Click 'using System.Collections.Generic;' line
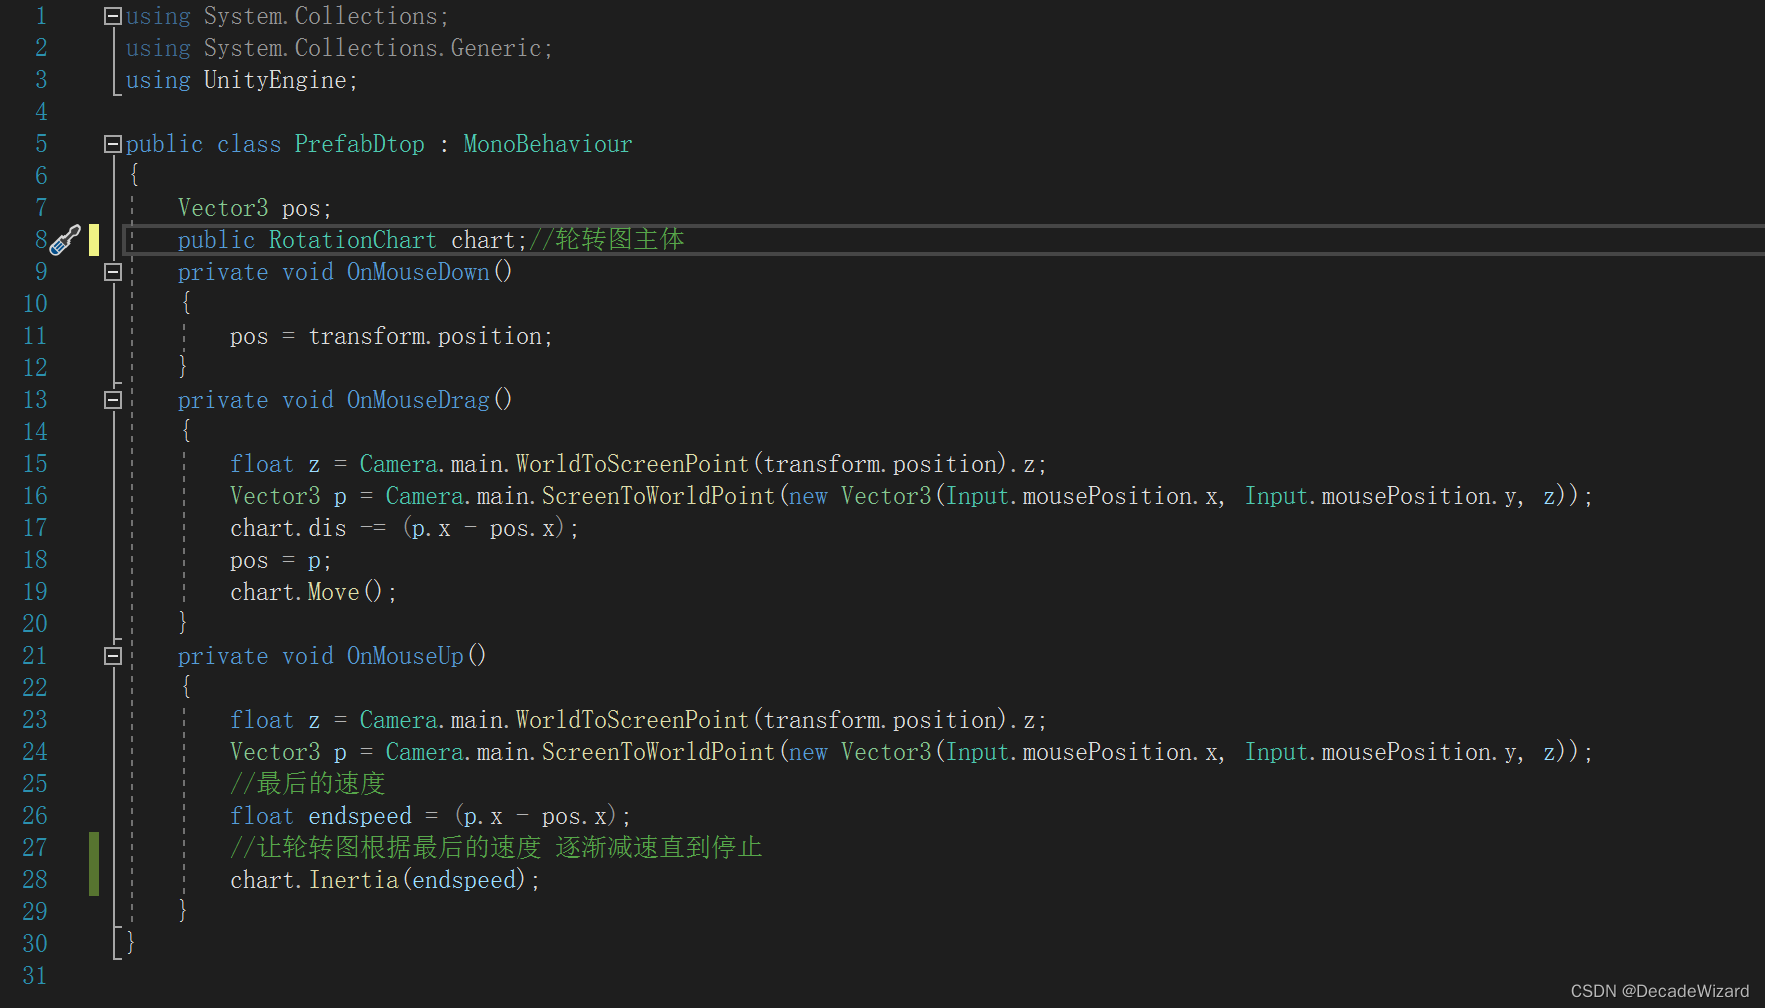The width and height of the screenshot is (1765, 1008). pyautogui.click(x=339, y=48)
